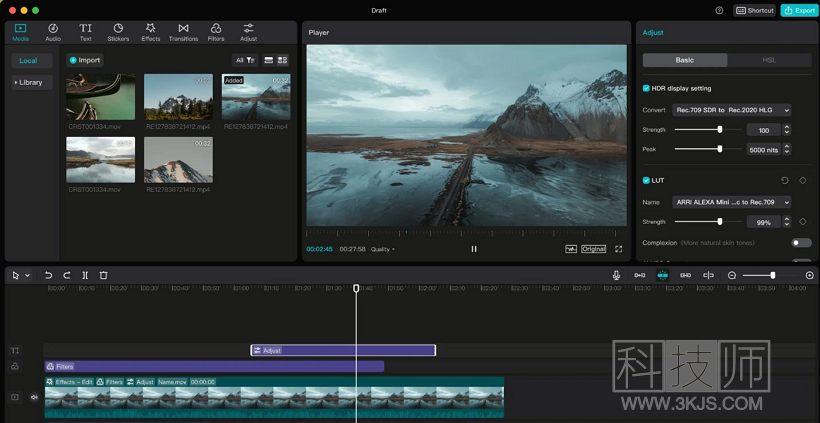Enable the Complexion toggle

click(801, 243)
